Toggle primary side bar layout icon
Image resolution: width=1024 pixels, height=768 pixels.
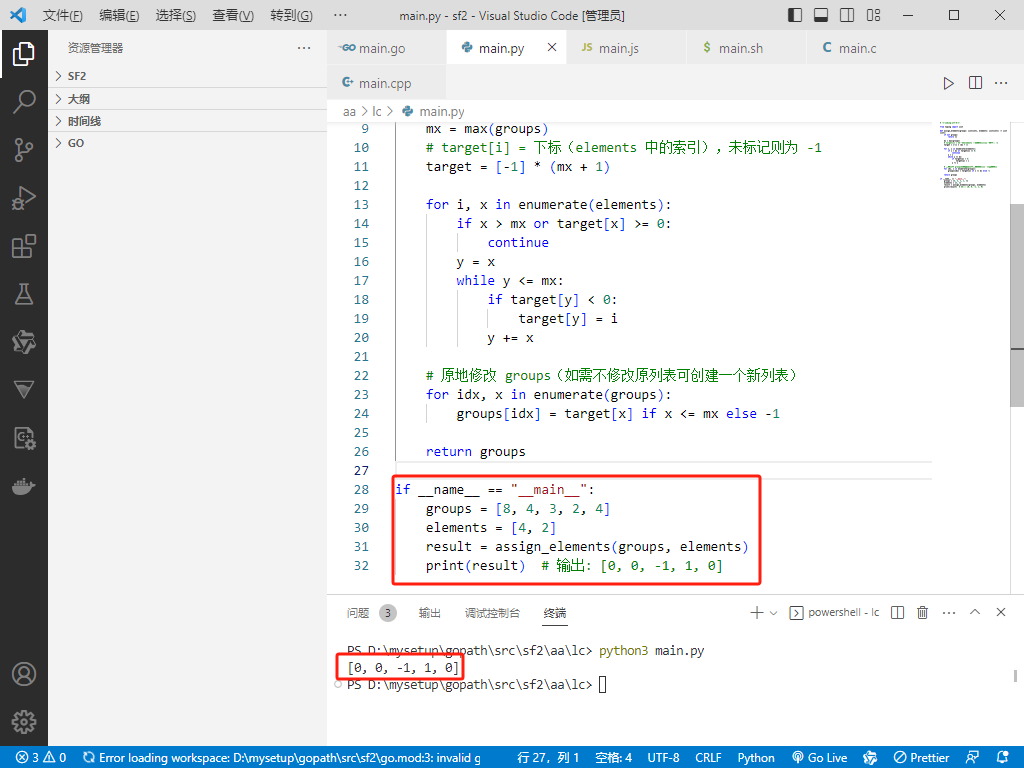coord(795,15)
